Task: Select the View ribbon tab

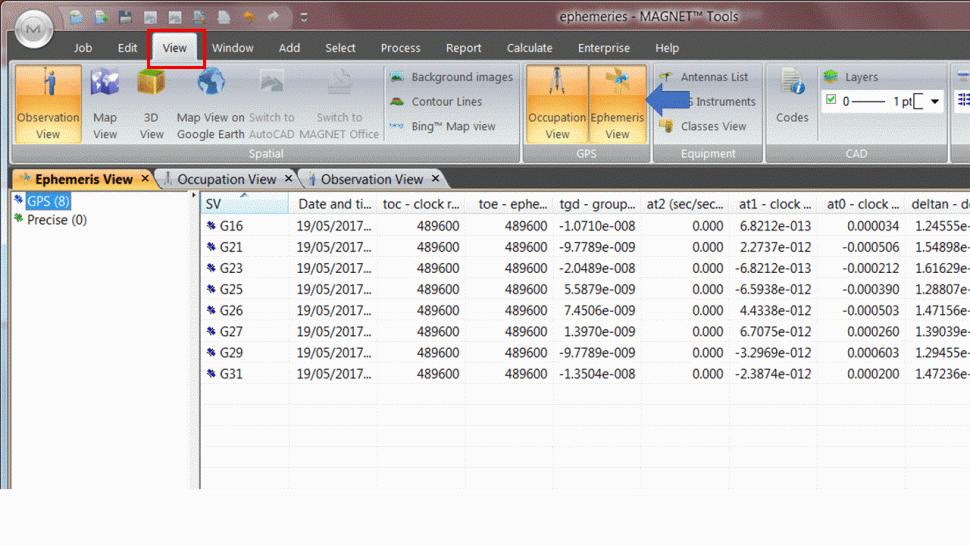Action: (174, 48)
